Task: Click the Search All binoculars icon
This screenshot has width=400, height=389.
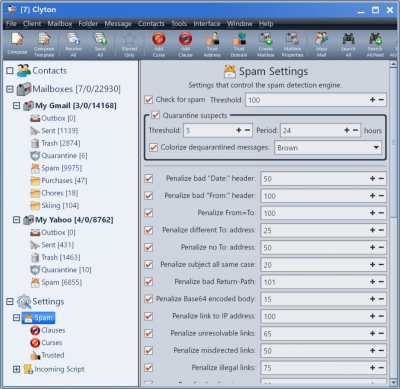Action: click(348, 44)
